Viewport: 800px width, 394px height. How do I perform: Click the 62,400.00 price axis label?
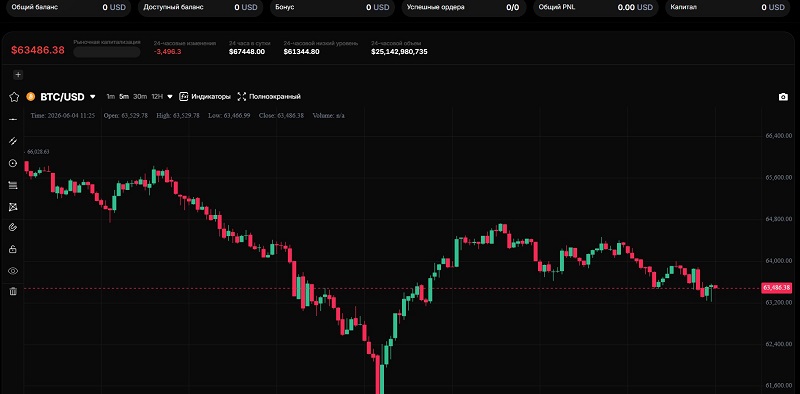click(779, 344)
